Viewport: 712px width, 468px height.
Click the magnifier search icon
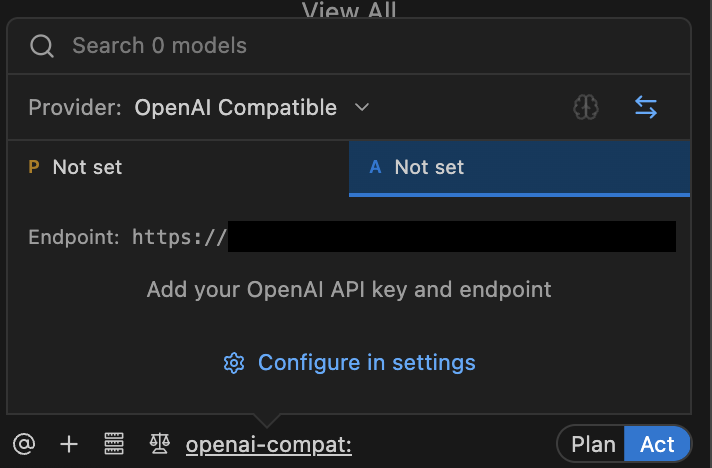point(41,46)
